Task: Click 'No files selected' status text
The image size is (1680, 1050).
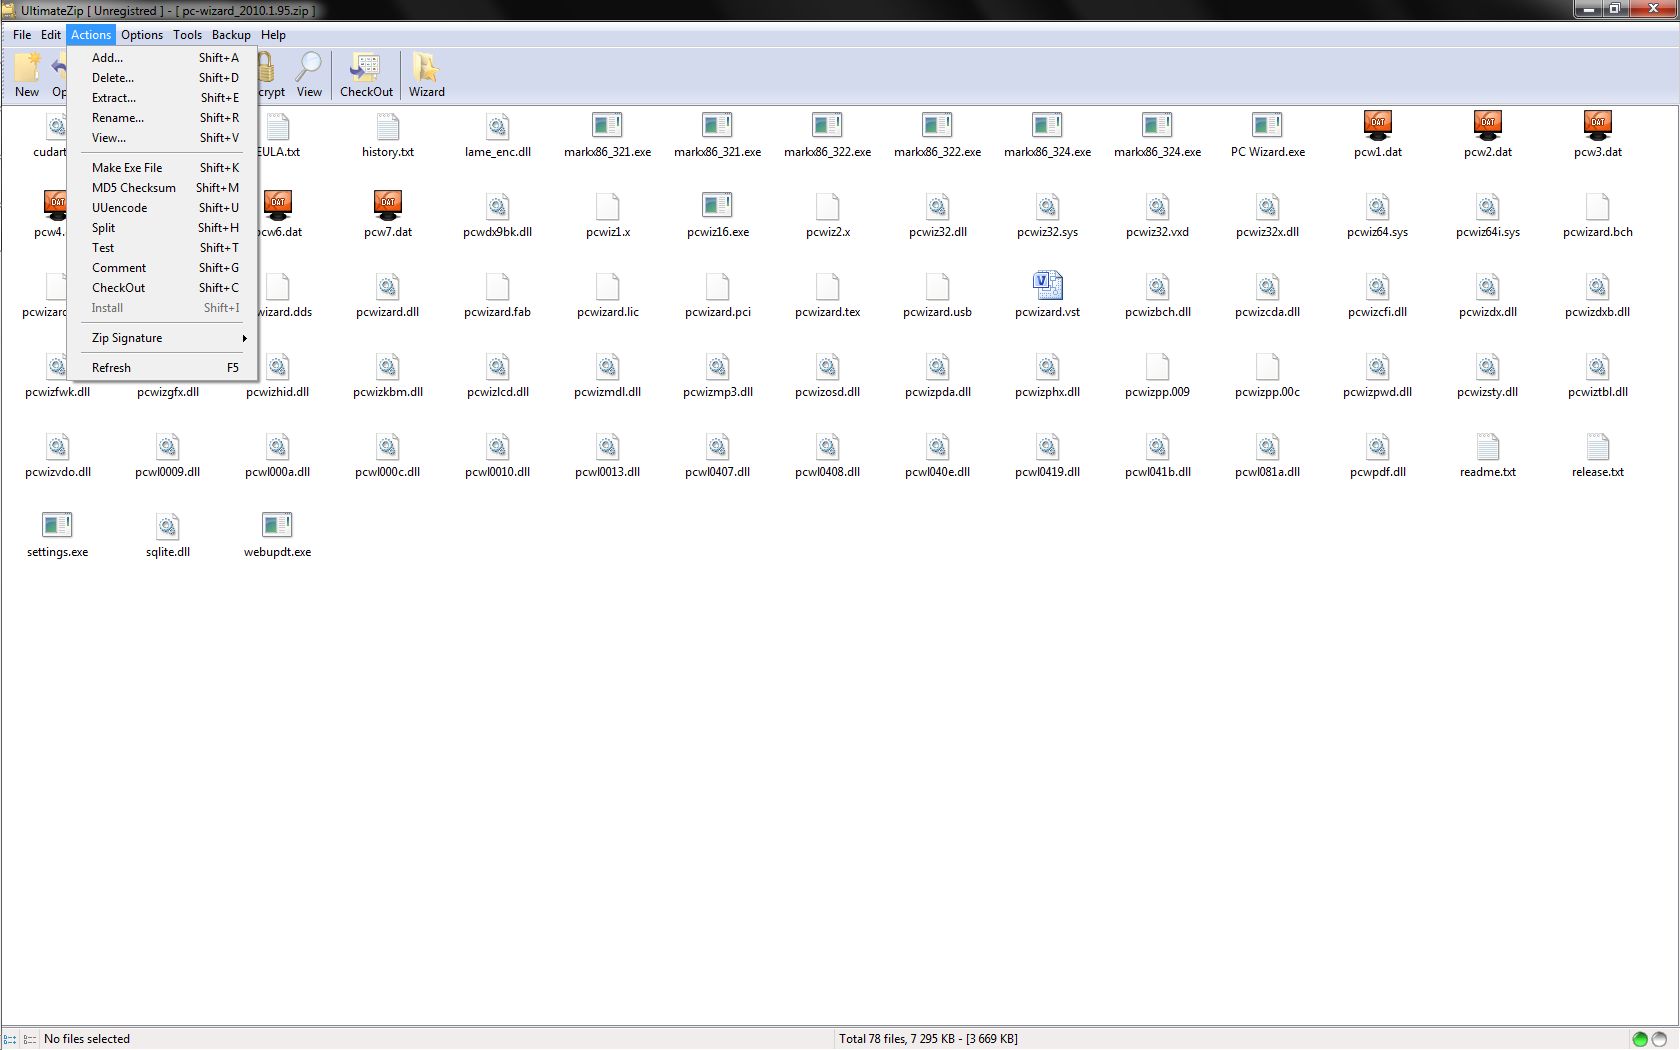Action: tap(87, 1039)
